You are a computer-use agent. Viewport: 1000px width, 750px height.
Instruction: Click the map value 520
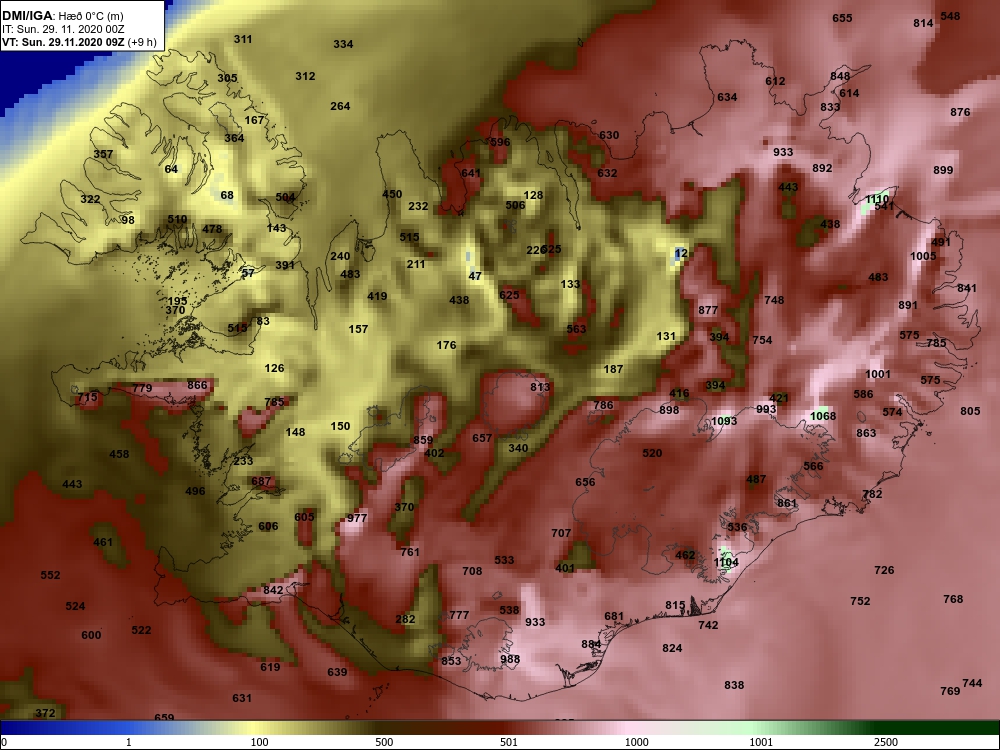coord(652,453)
